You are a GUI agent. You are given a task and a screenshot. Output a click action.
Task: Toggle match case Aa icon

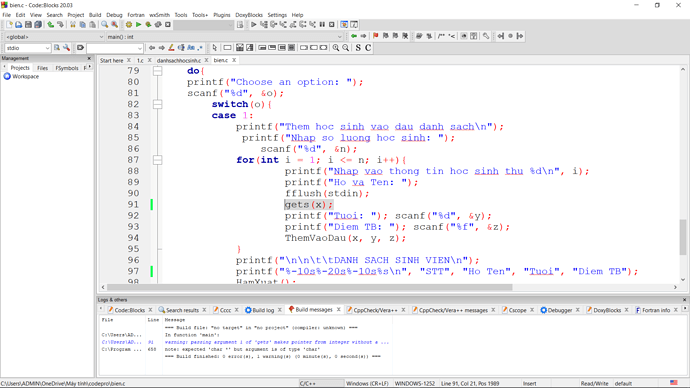tap(191, 48)
